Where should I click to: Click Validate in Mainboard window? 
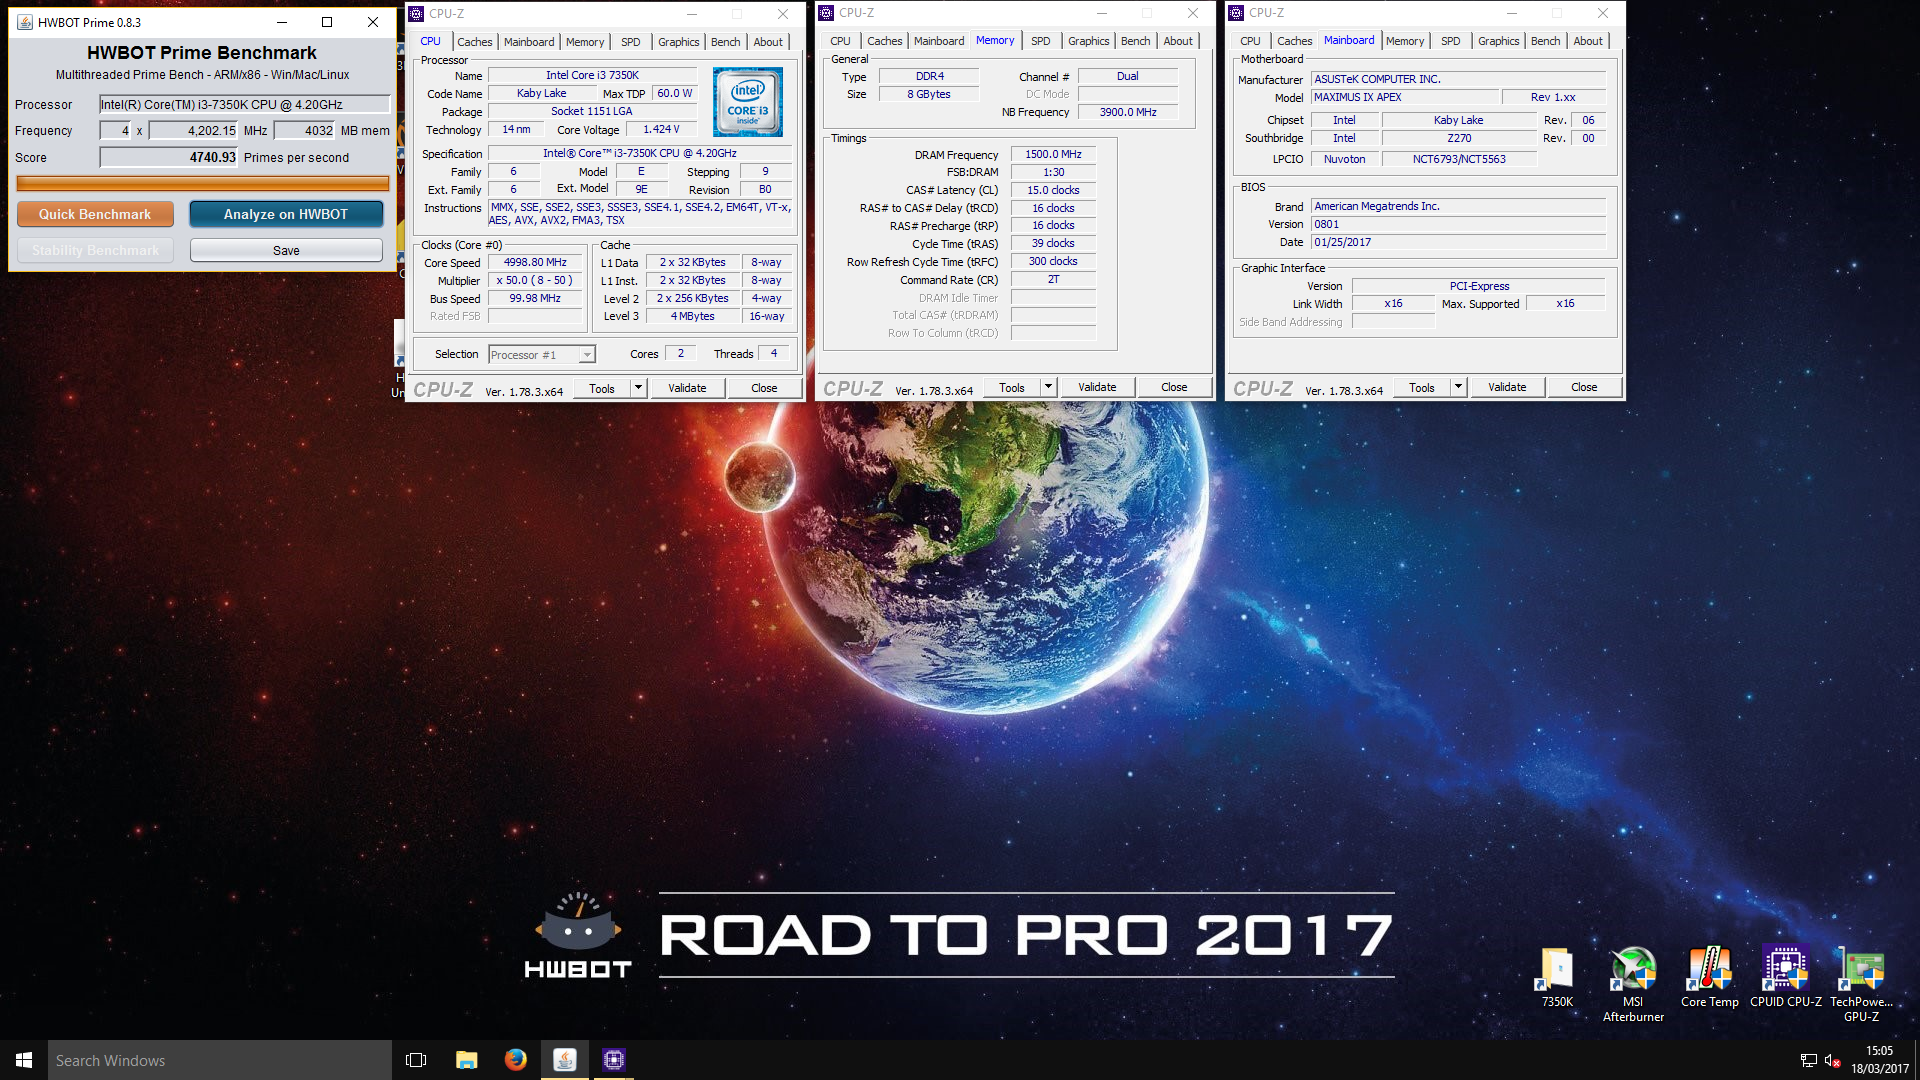tap(1507, 387)
